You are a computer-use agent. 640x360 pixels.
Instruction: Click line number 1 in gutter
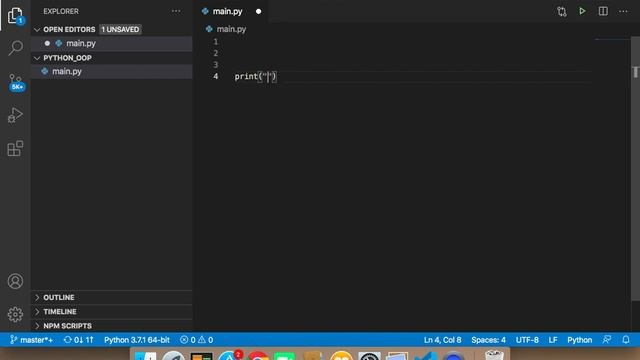click(x=216, y=42)
